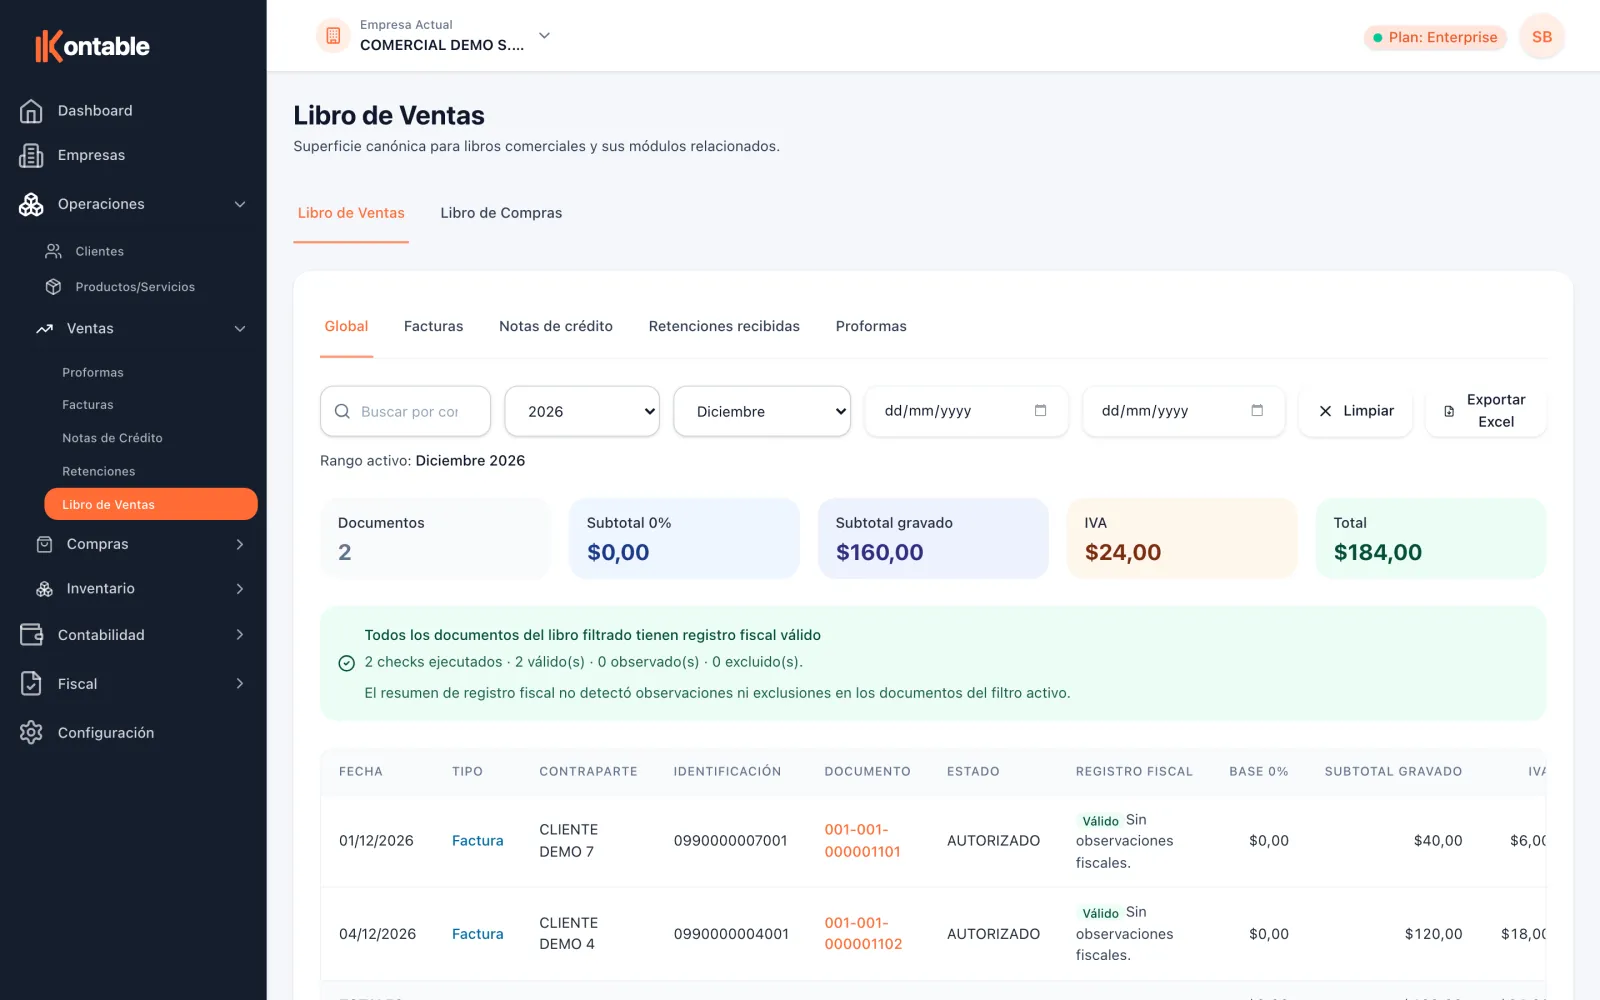
Task: Open document 001-001-000001102 link
Action: (x=863, y=934)
